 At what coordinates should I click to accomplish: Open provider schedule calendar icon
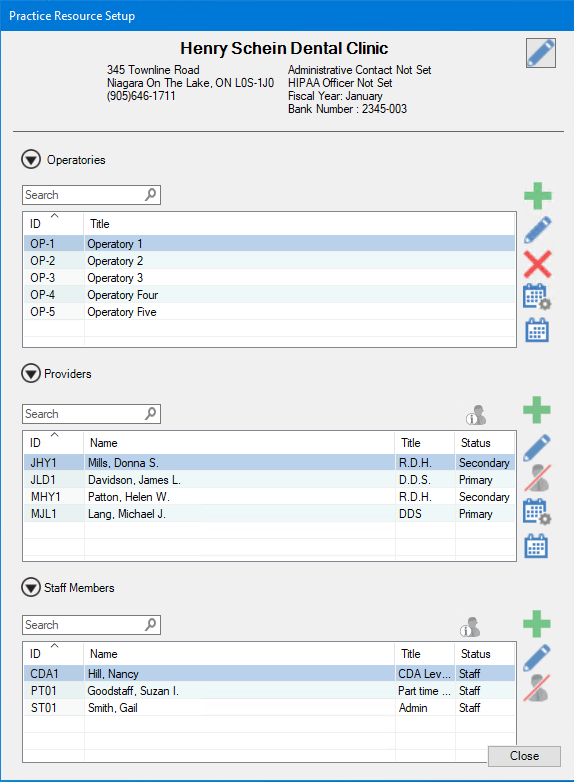point(536,546)
